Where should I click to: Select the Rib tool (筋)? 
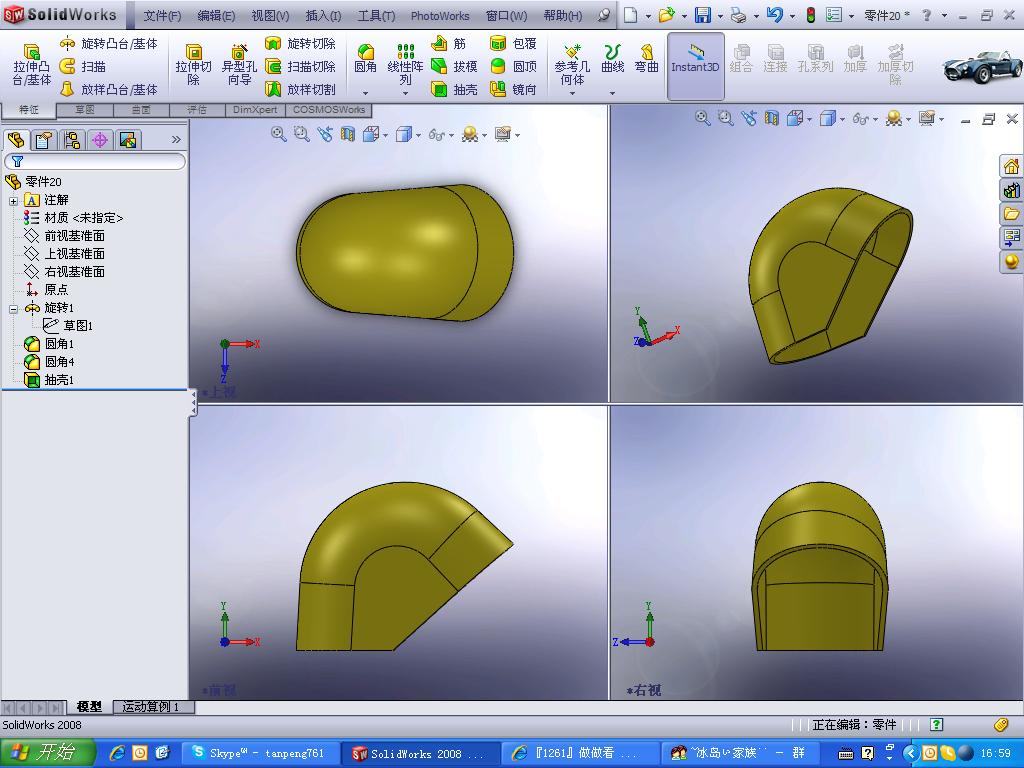(449, 44)
